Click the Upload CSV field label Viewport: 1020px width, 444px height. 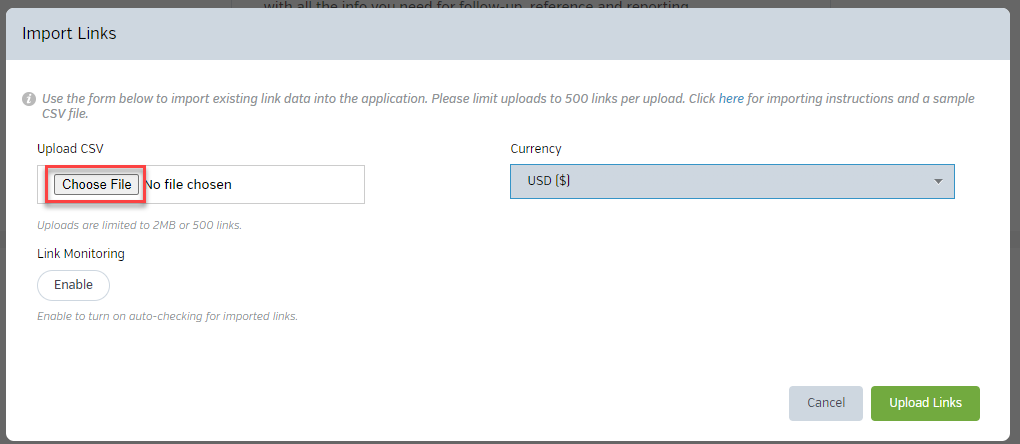coord(70,149)
